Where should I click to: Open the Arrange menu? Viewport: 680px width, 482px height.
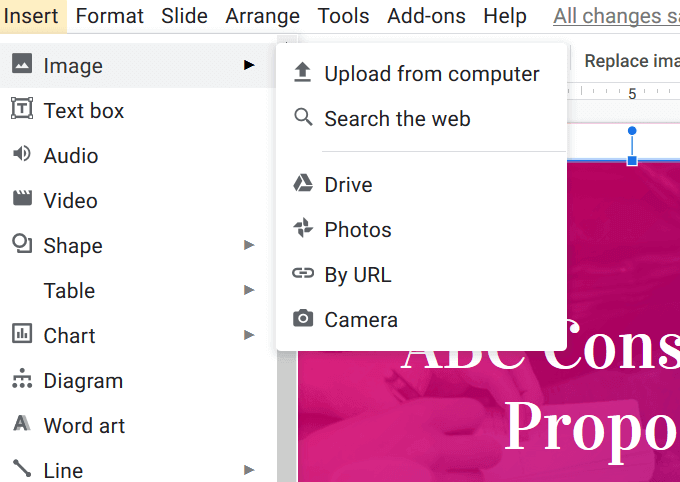[262, 16]
